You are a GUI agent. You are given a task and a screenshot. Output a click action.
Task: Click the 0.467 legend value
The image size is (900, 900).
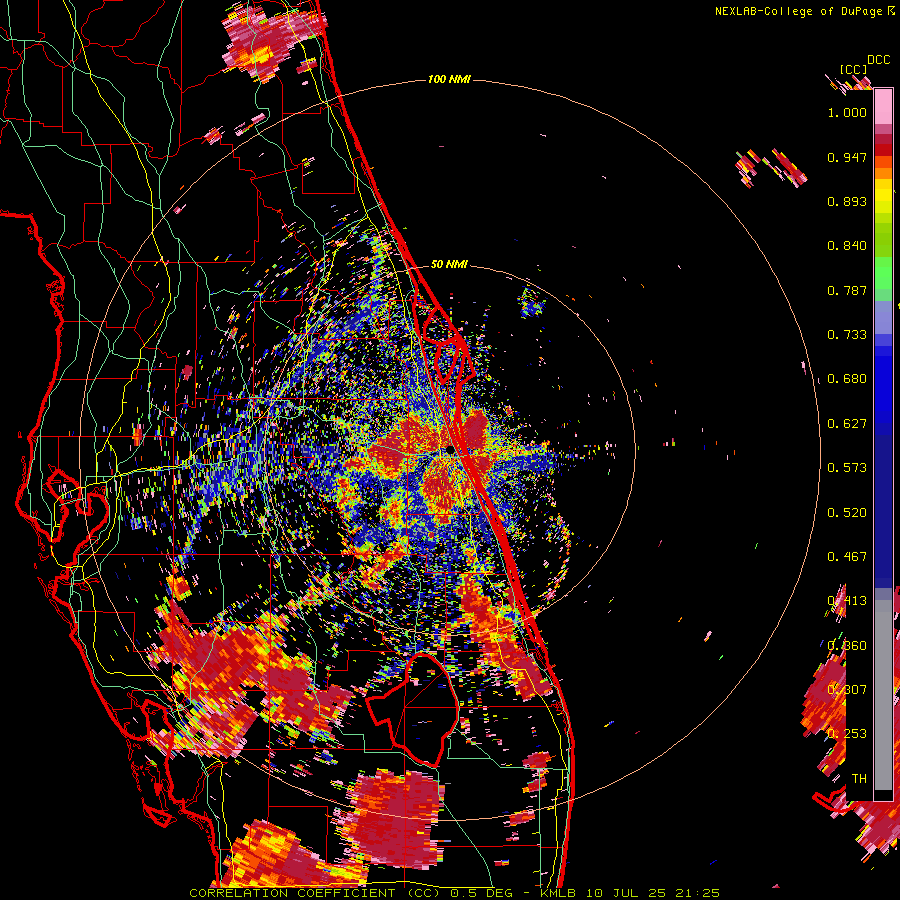coord(847,557)
